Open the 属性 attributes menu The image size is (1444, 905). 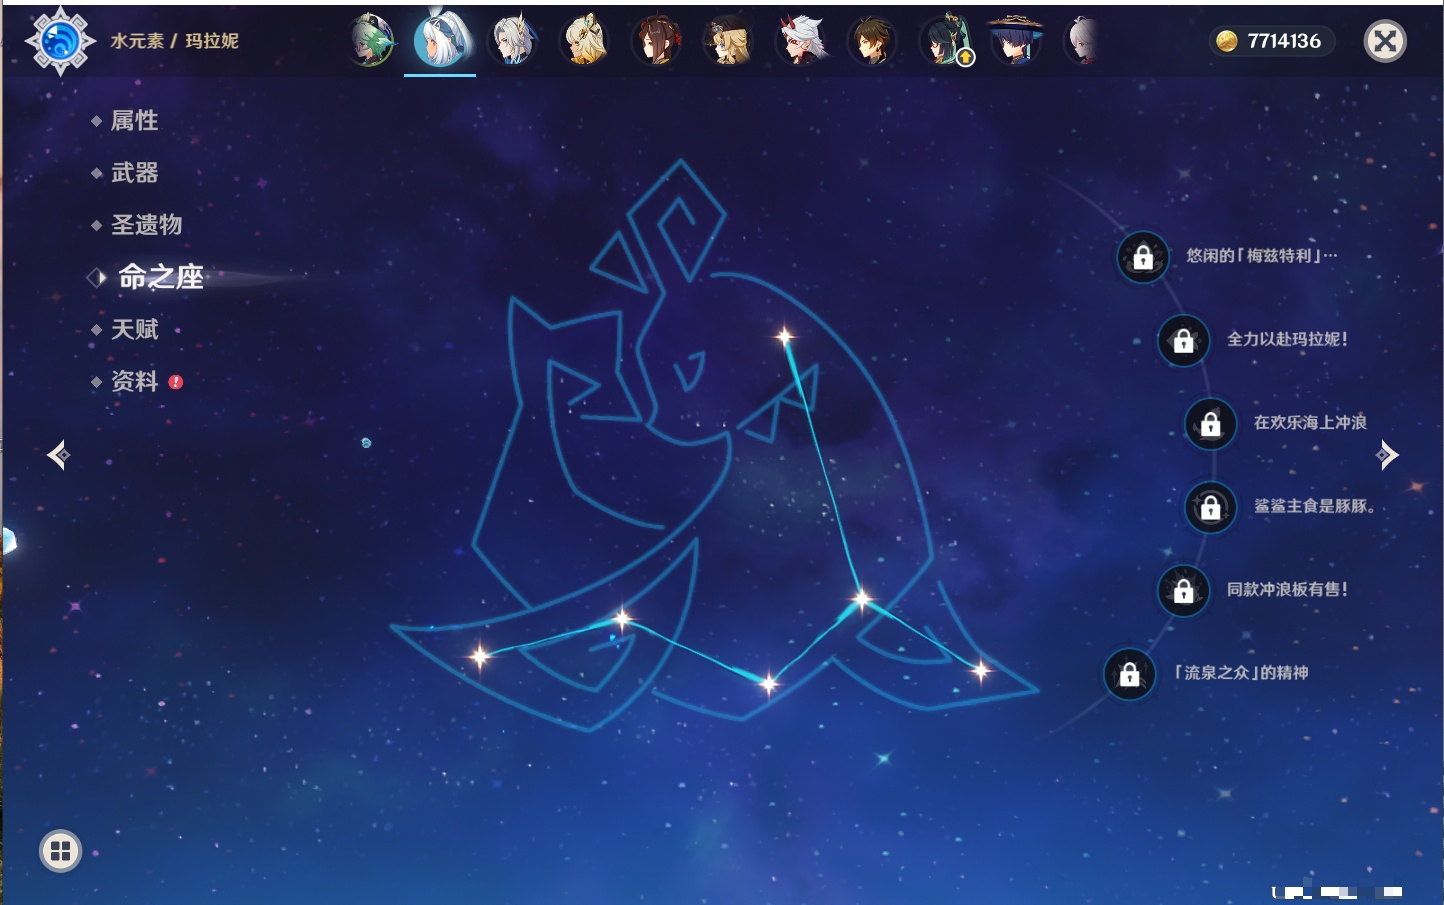pyautogui.click(x=134, y=121)
